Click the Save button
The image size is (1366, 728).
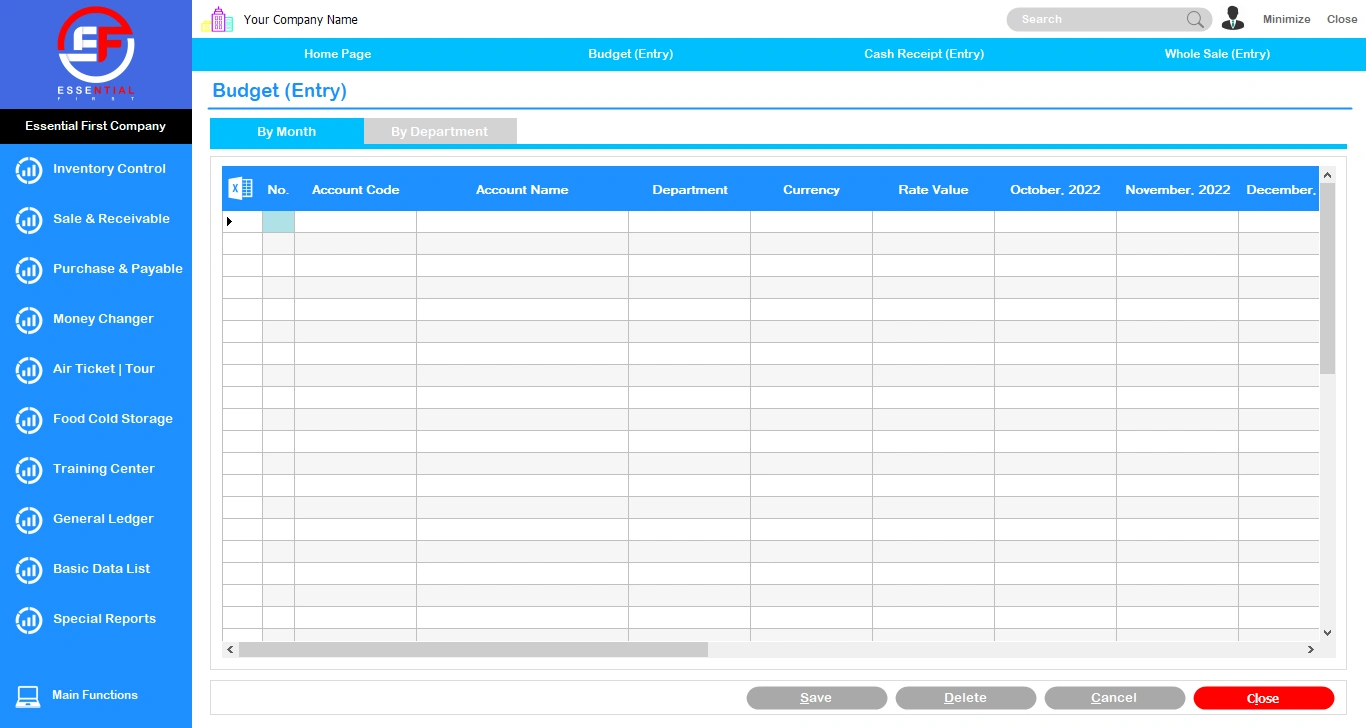[816, 698]
